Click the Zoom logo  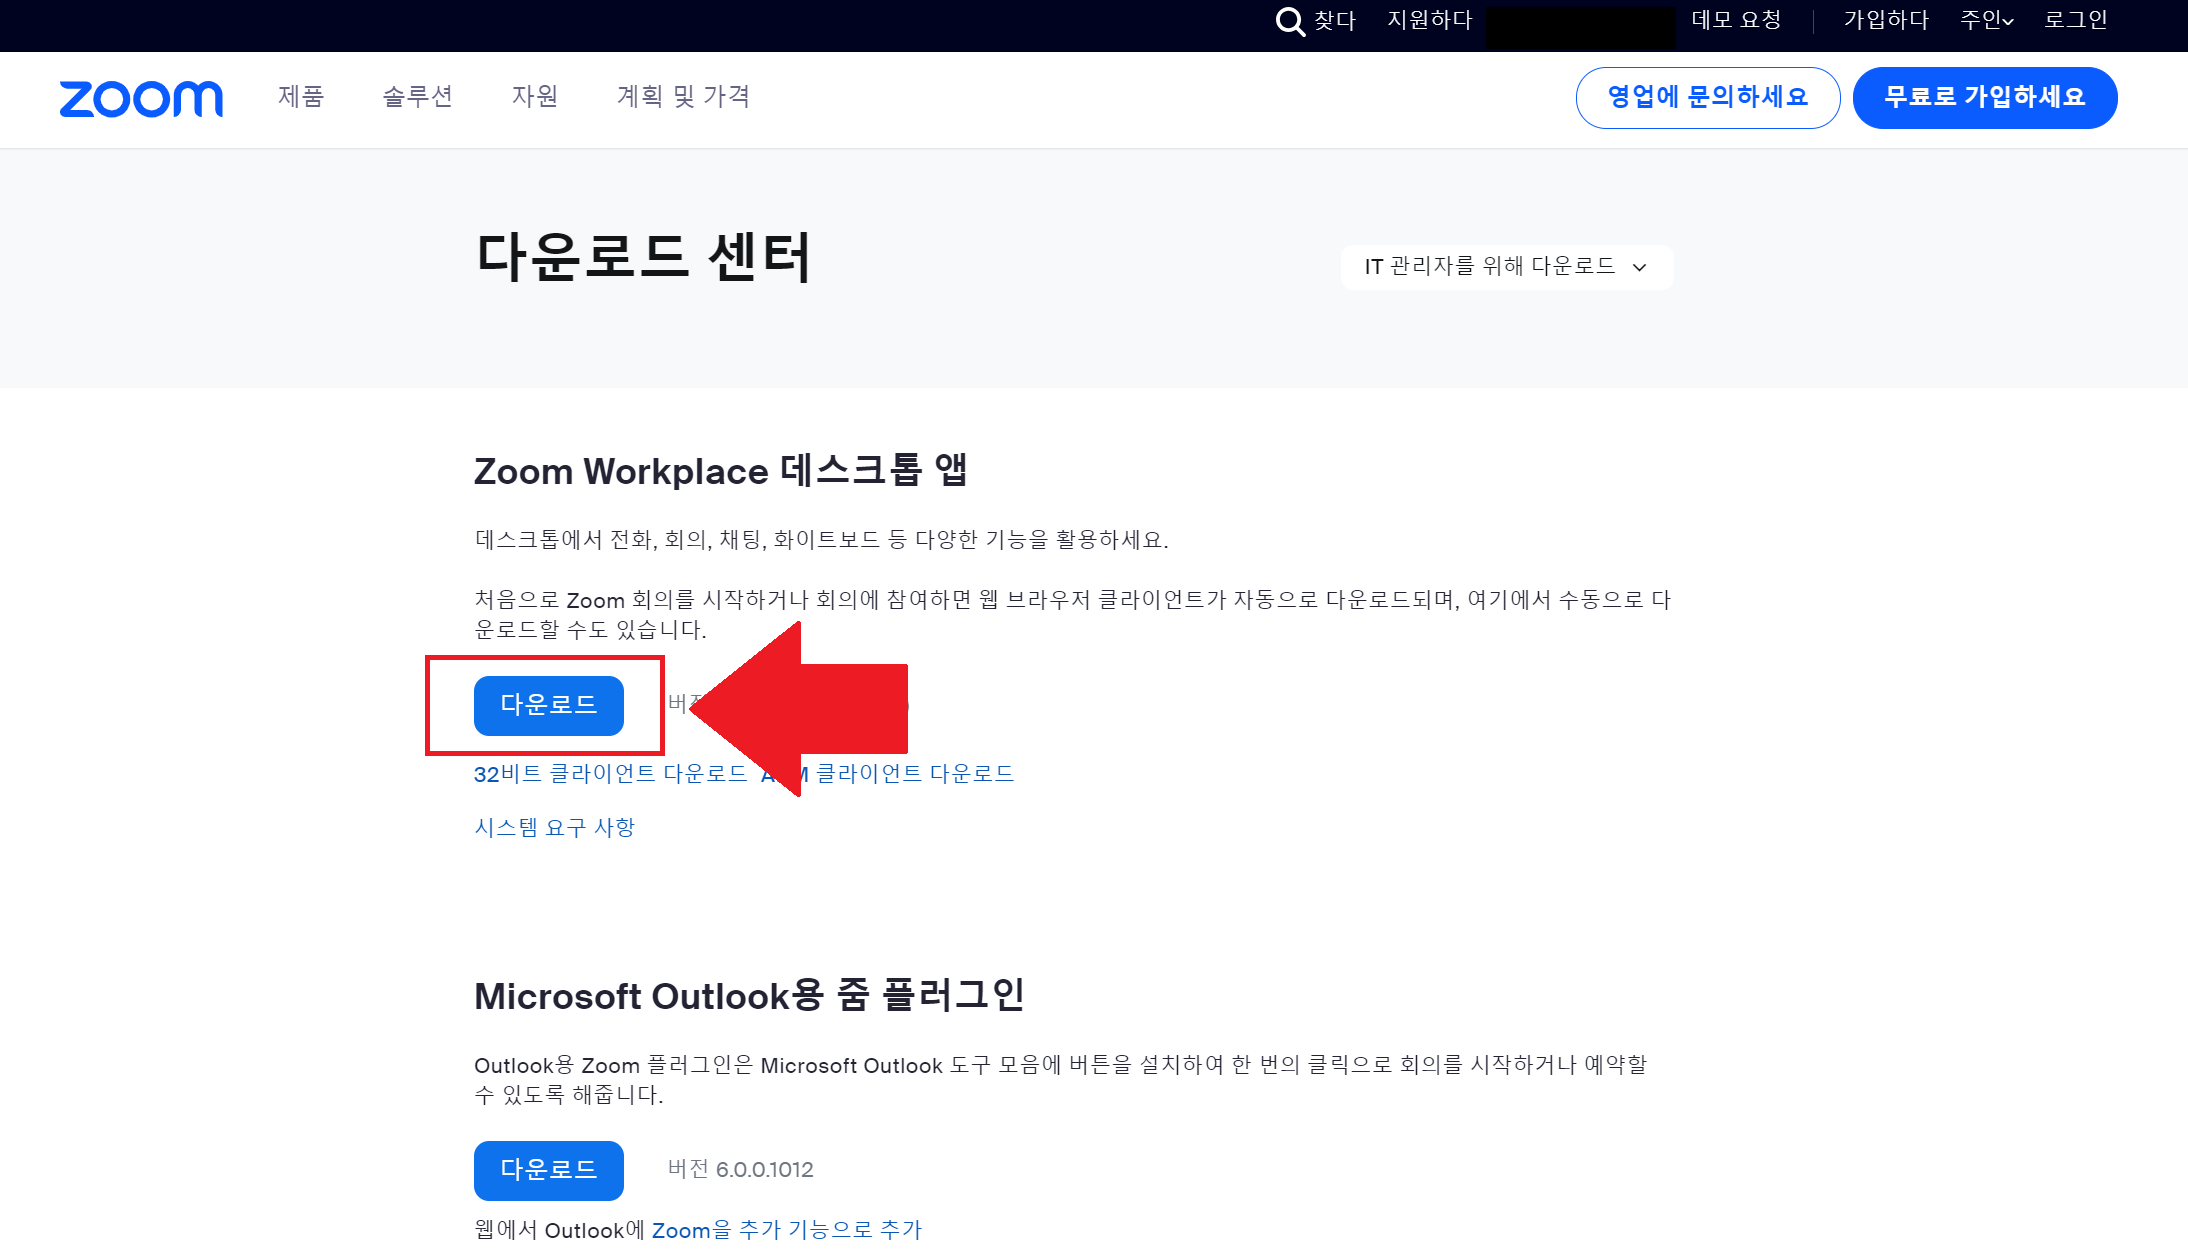click(x=140, y=99)
